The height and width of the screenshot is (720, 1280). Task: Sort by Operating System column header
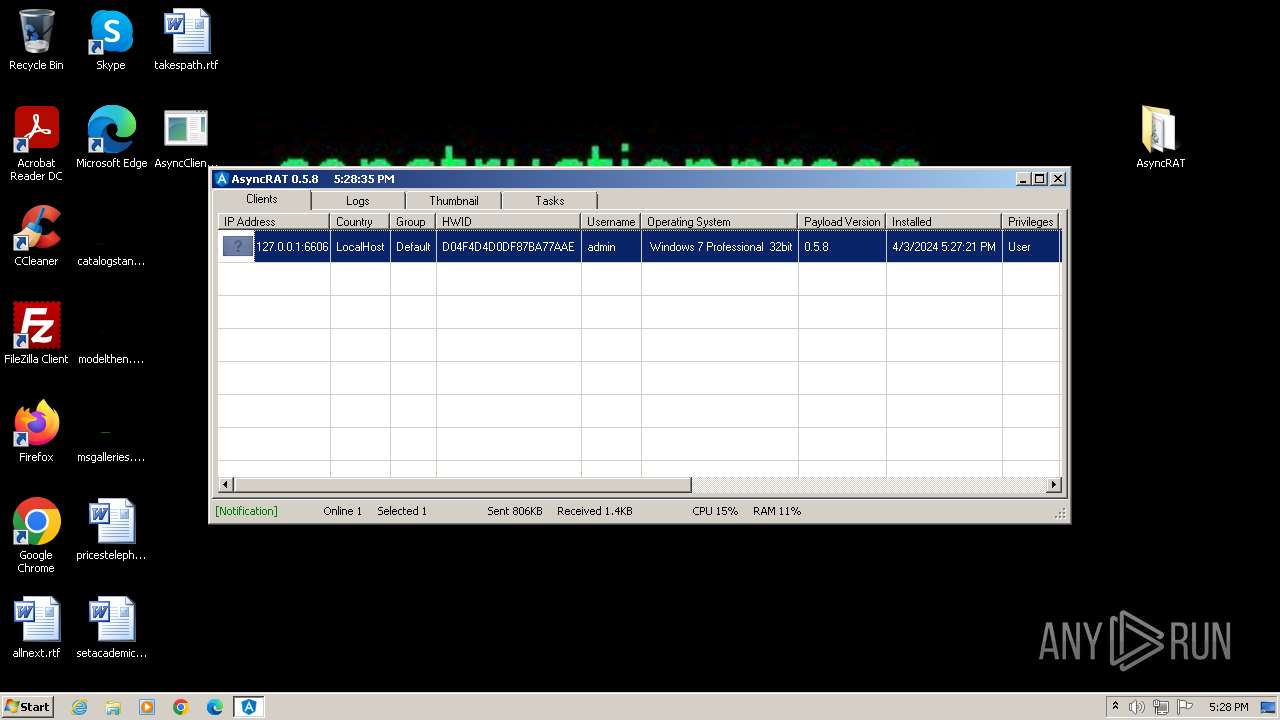click(x=719, y=222)
